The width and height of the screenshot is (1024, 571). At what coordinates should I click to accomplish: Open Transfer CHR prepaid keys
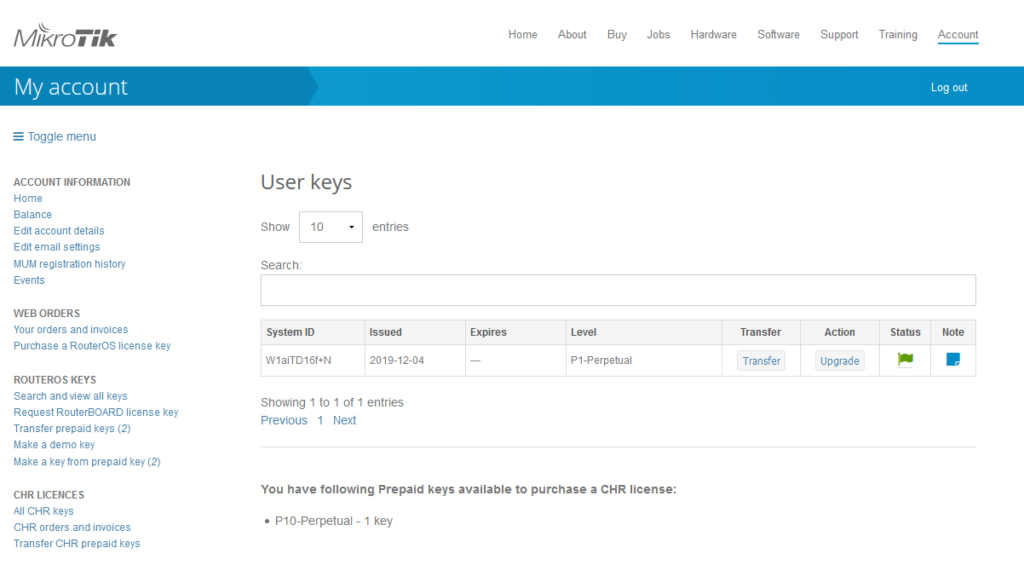(76, 544)
